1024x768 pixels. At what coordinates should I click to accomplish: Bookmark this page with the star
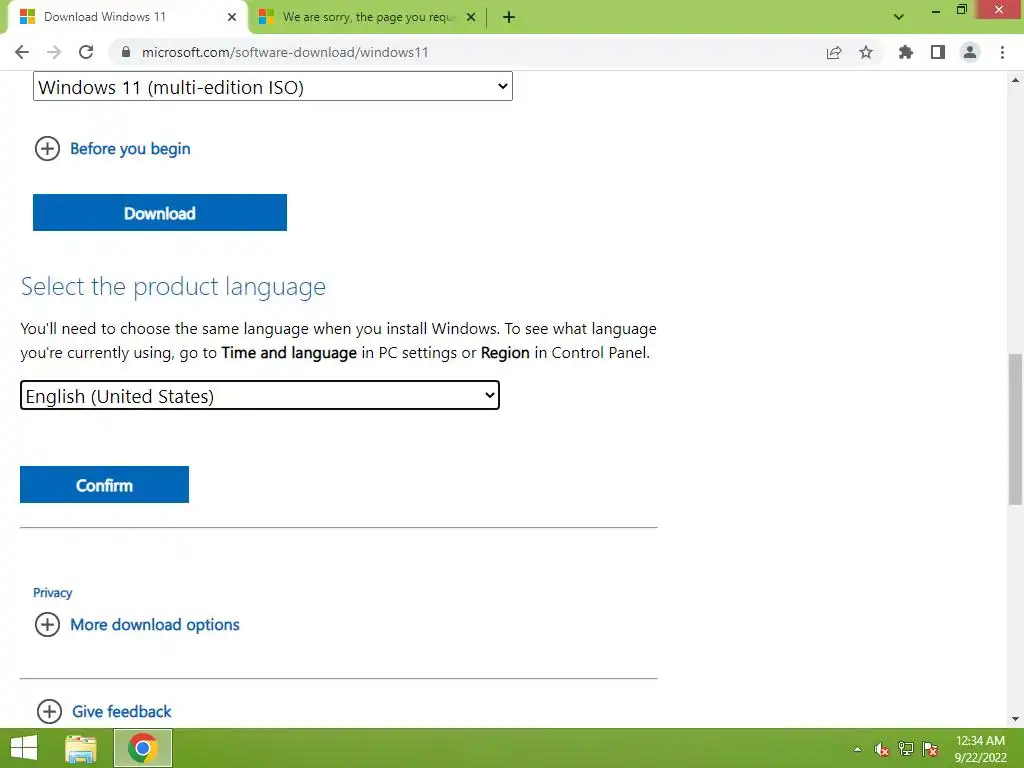(x=866, y=52)
